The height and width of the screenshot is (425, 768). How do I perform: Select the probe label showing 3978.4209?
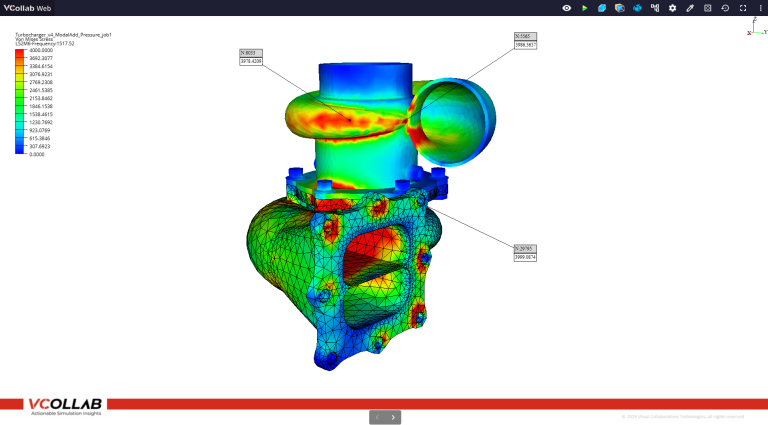(x=252, y=61)
